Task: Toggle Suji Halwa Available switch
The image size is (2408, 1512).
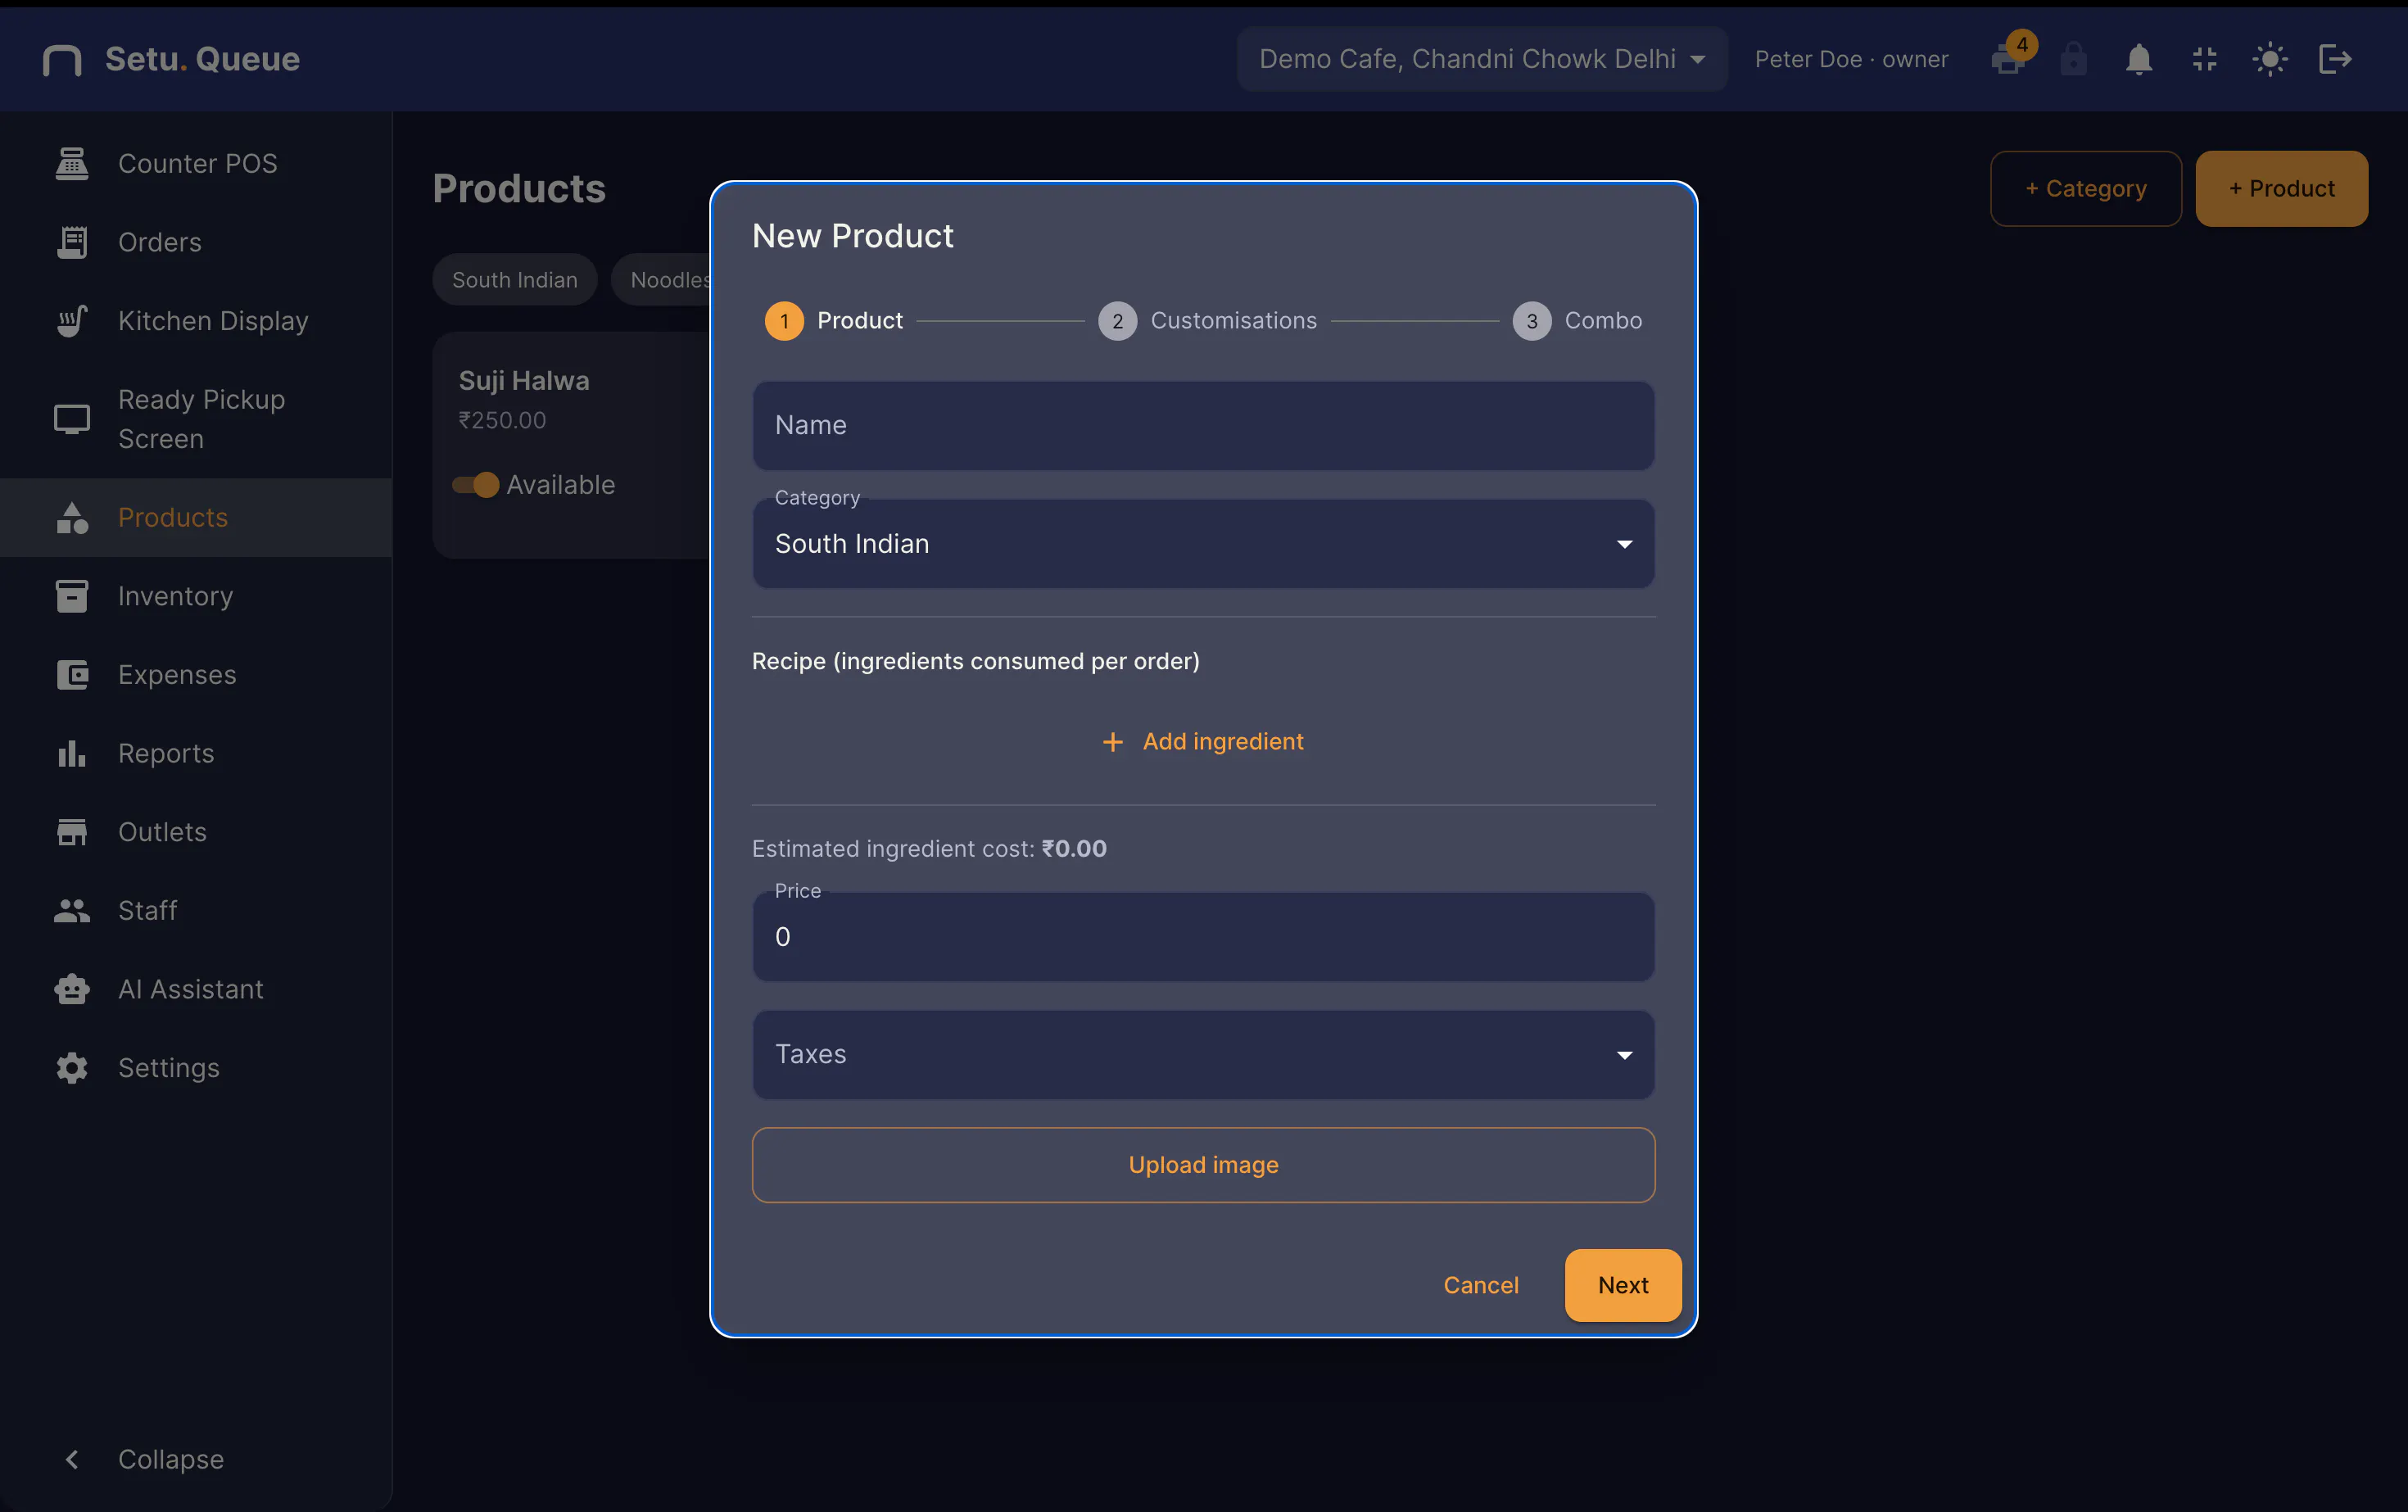Action: [x=476, y=485]
